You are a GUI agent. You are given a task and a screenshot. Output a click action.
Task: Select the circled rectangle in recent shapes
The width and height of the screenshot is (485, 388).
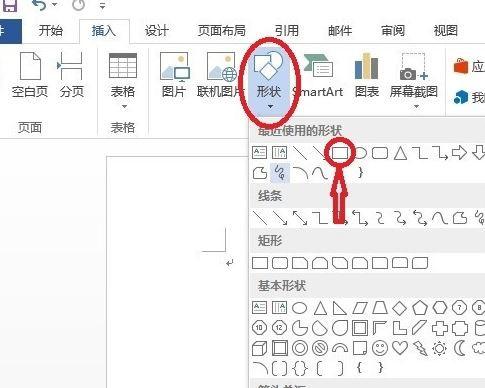pyautogui.click(x=340, y=153)
